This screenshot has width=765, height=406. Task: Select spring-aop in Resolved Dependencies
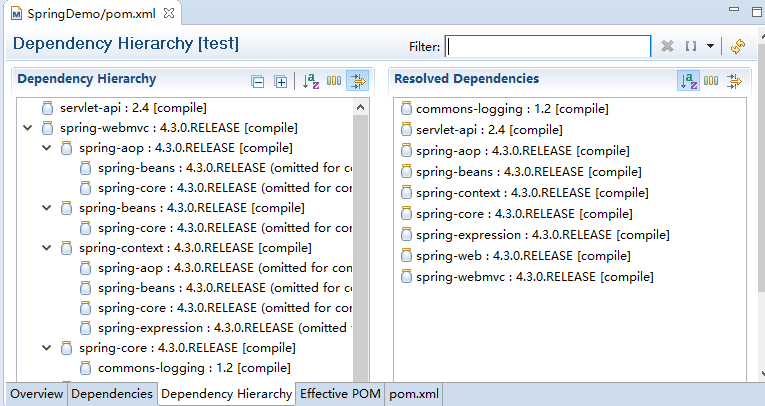(523, 151)
